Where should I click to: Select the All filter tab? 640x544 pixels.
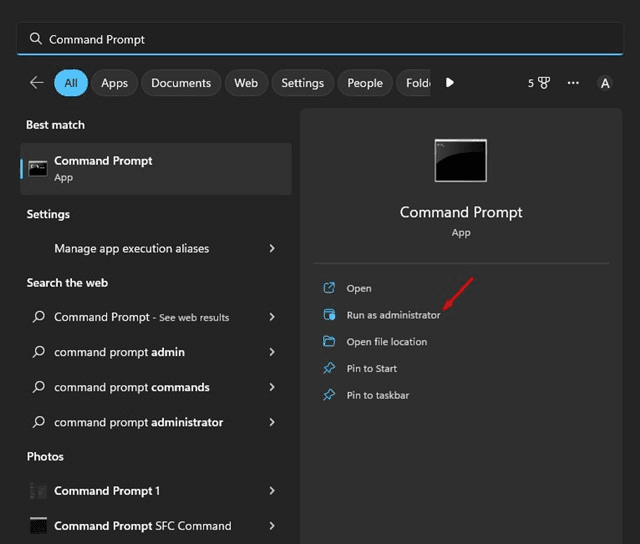(71, 83)
